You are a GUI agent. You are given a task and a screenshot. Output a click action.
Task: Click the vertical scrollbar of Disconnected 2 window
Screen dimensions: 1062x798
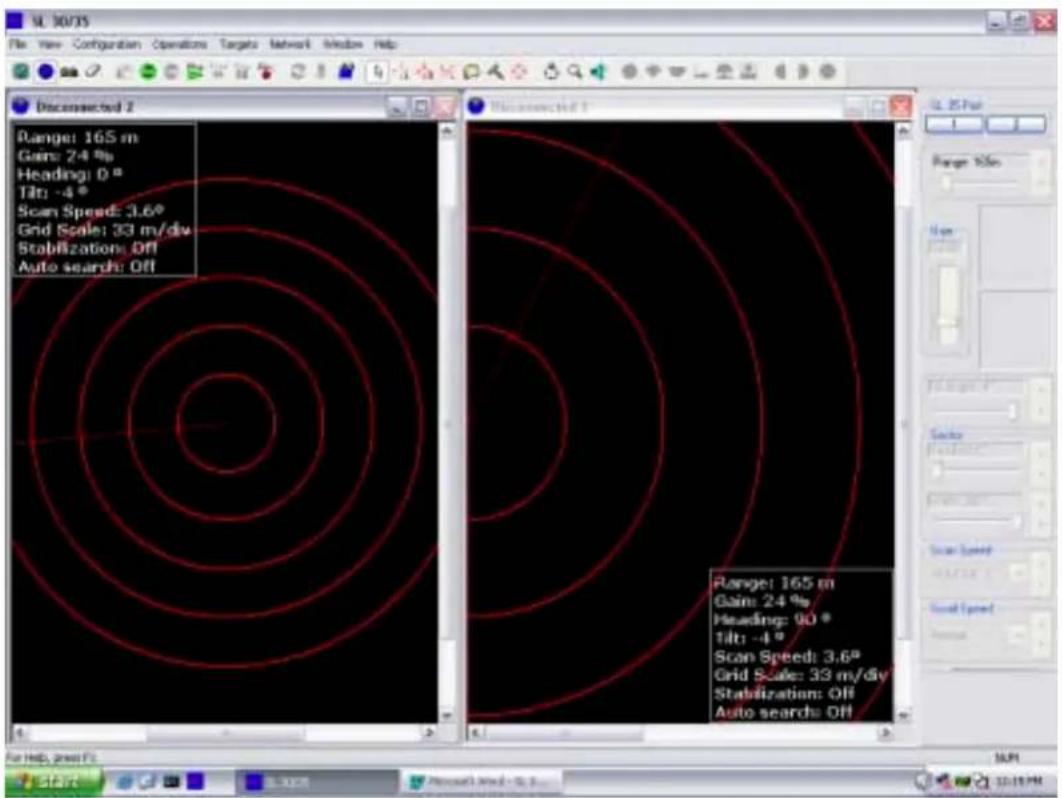click(447, 423)
